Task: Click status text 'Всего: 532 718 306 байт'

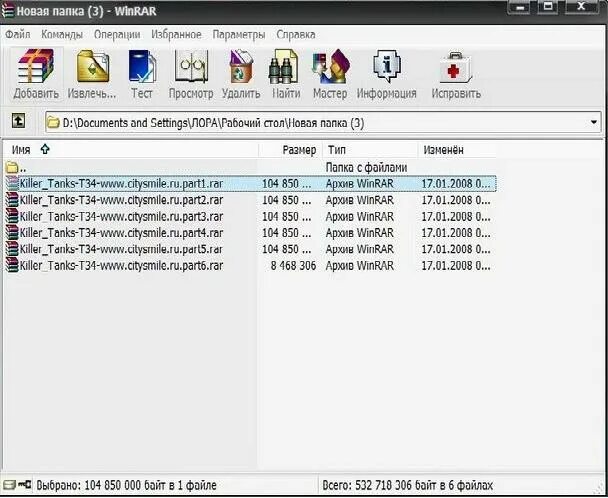Action: pos(408,485)
